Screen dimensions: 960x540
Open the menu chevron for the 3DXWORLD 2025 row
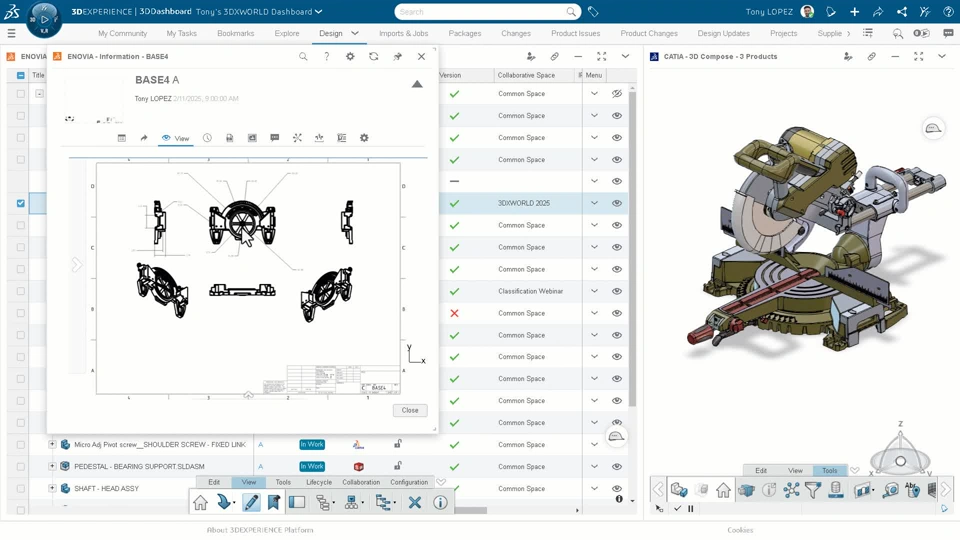click(x=594, y=203)
